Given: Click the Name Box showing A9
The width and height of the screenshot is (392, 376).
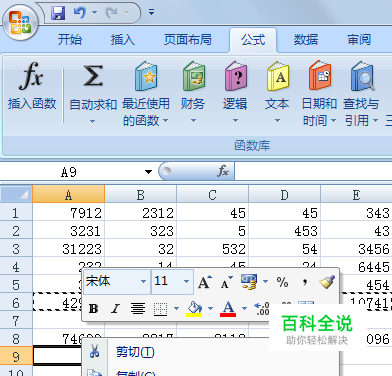Looking at the screenshot, I should click(x=69, y=172).
